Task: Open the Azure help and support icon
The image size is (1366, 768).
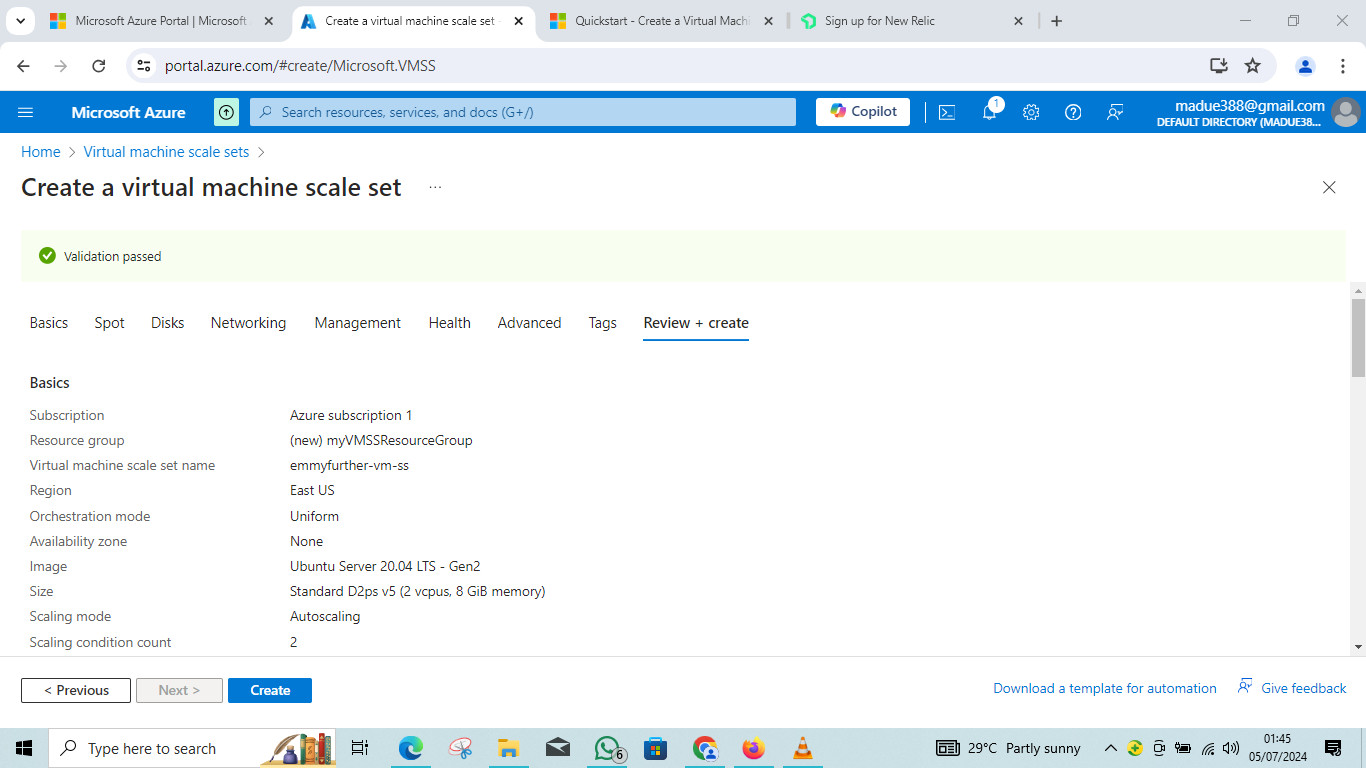Action: pyautogui.click(x=1073, y=112)
